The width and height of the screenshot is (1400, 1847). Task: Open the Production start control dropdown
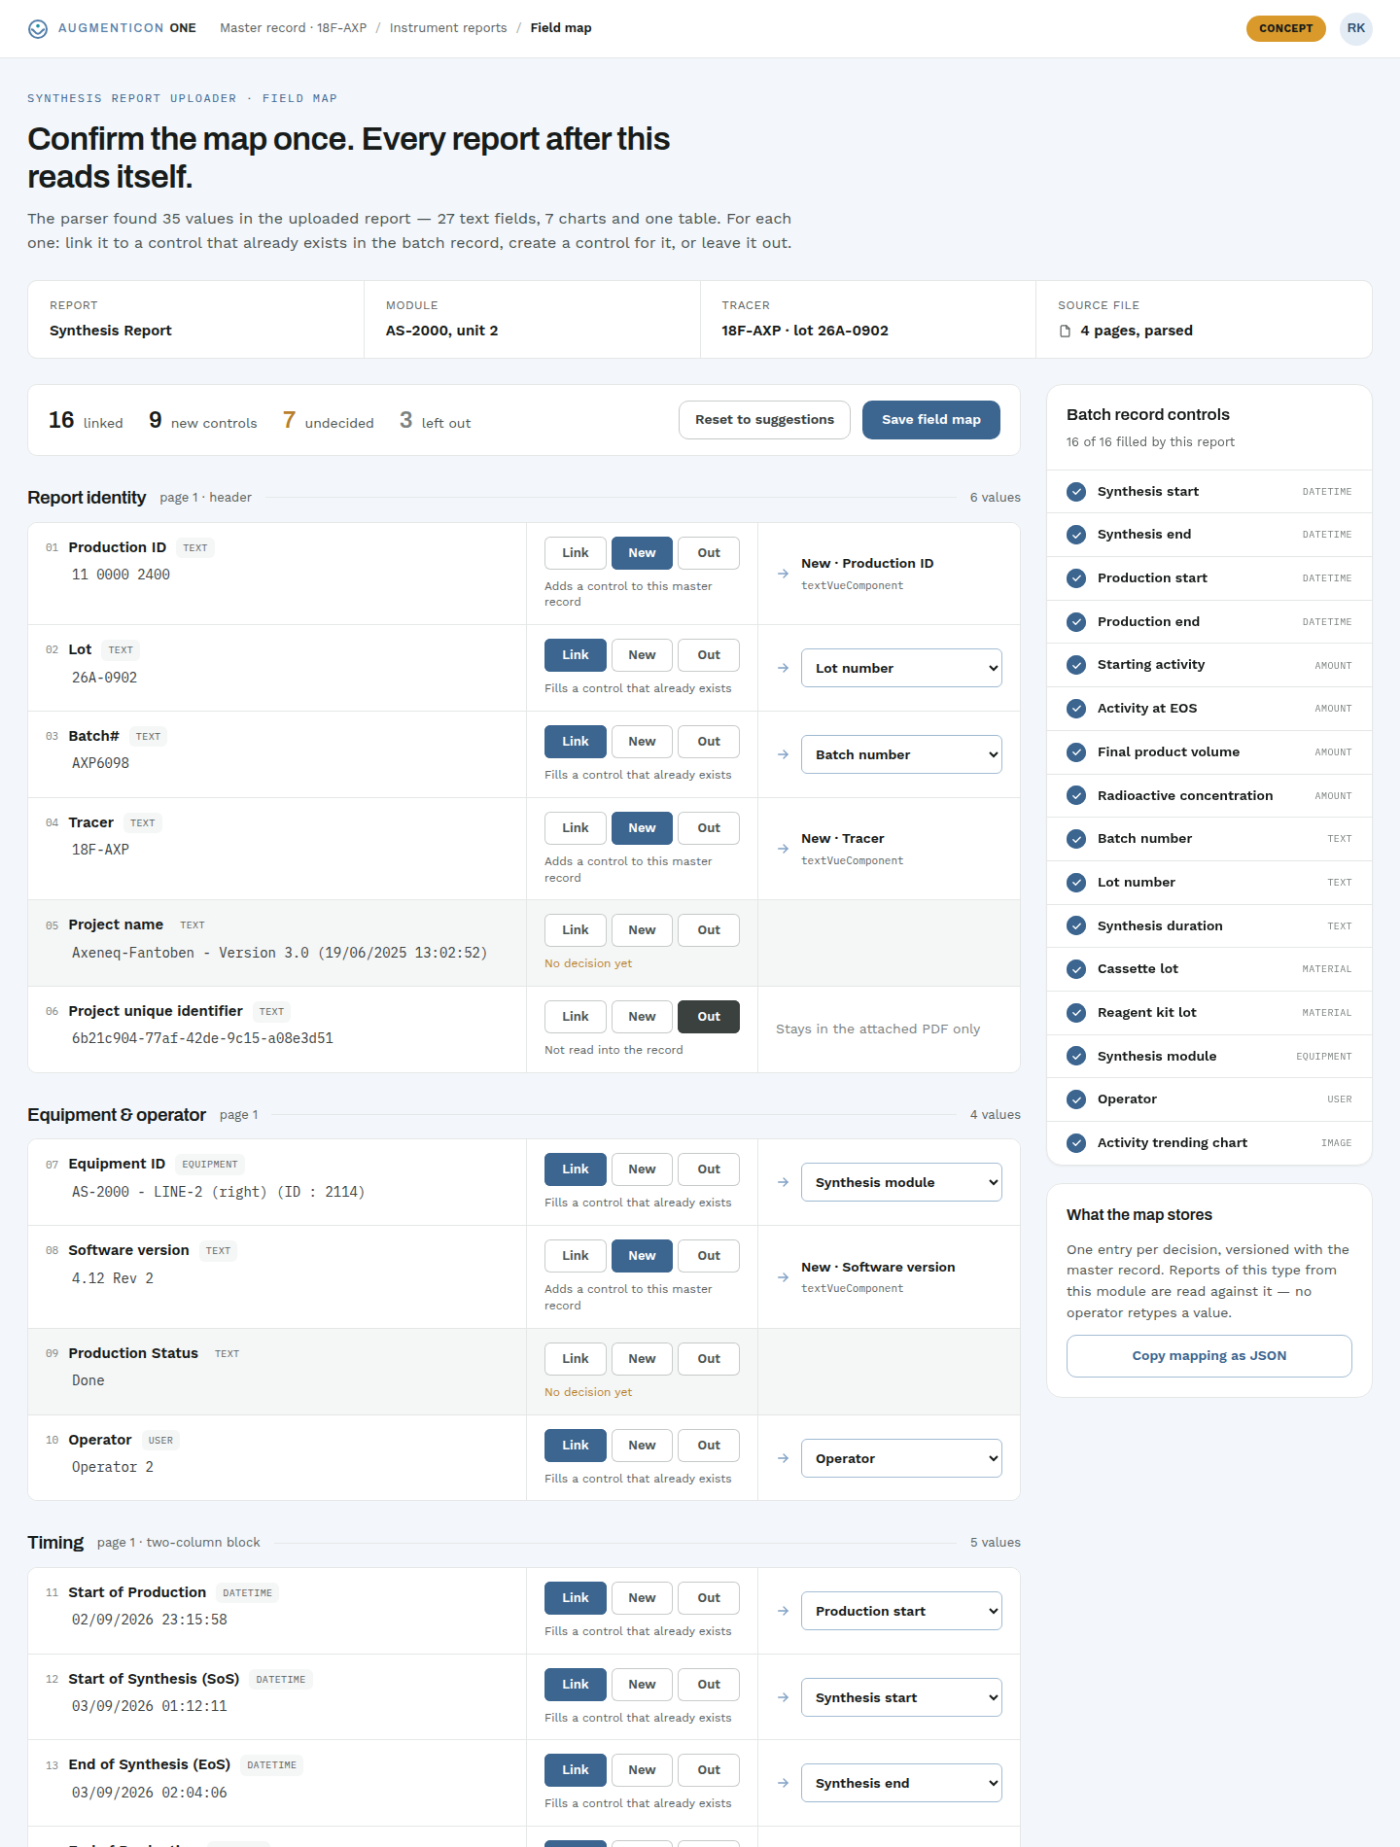point(901,1611)
